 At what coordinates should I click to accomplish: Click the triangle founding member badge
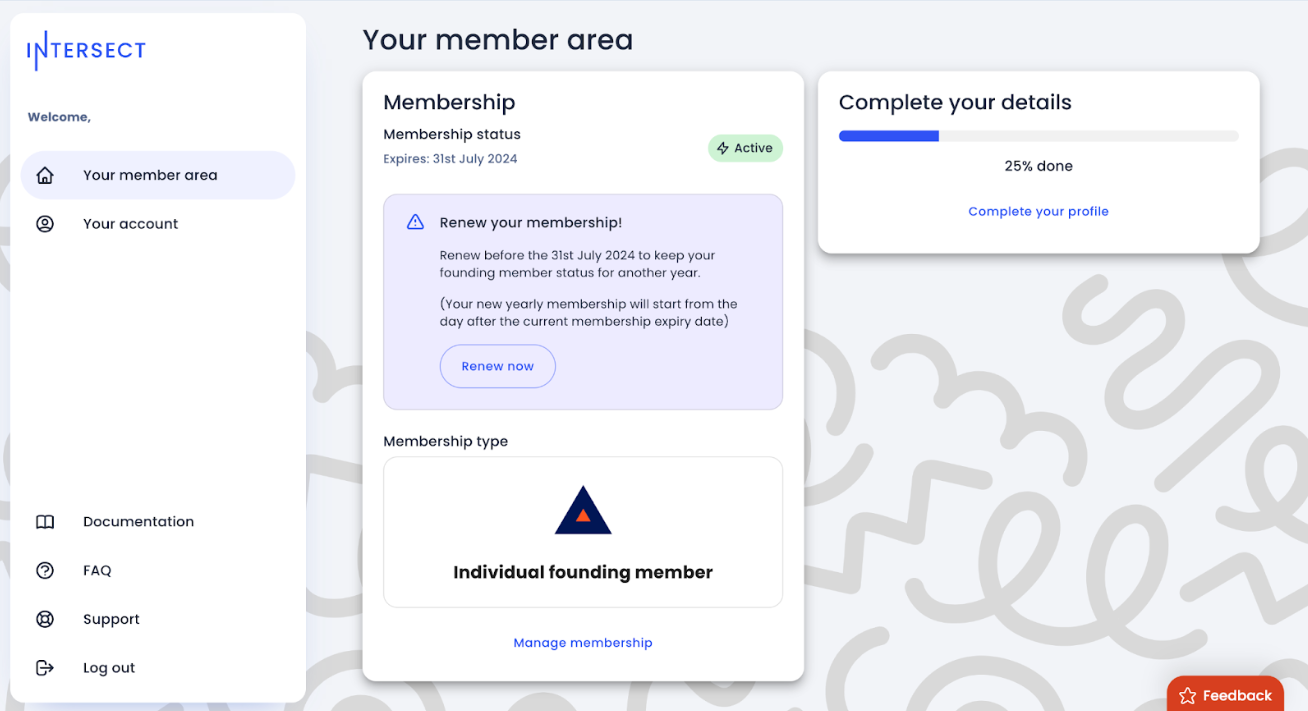[583, 510]
